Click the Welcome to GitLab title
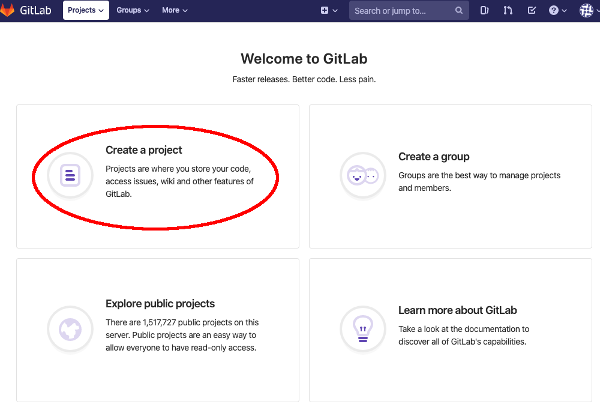This screenshot has height=413, width=600. 304,59
